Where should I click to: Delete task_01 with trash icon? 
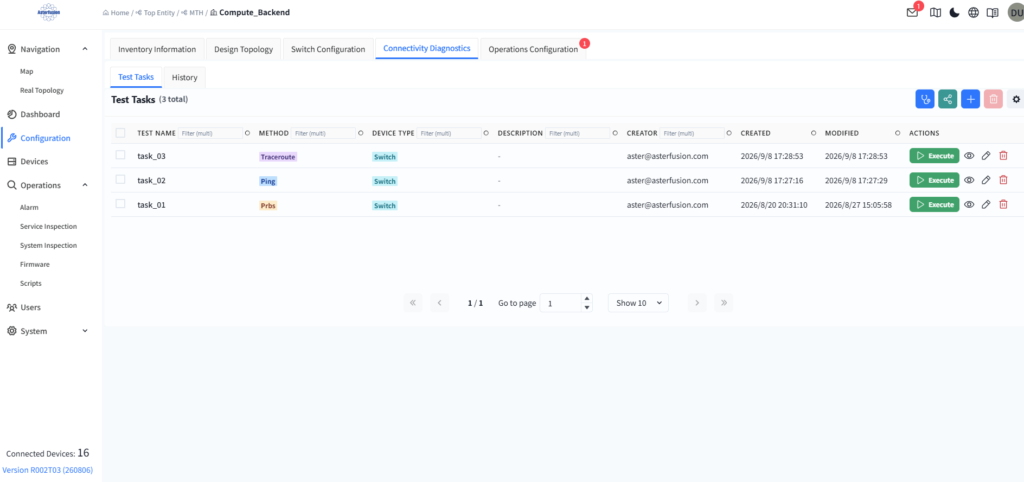pos(1004,204)
